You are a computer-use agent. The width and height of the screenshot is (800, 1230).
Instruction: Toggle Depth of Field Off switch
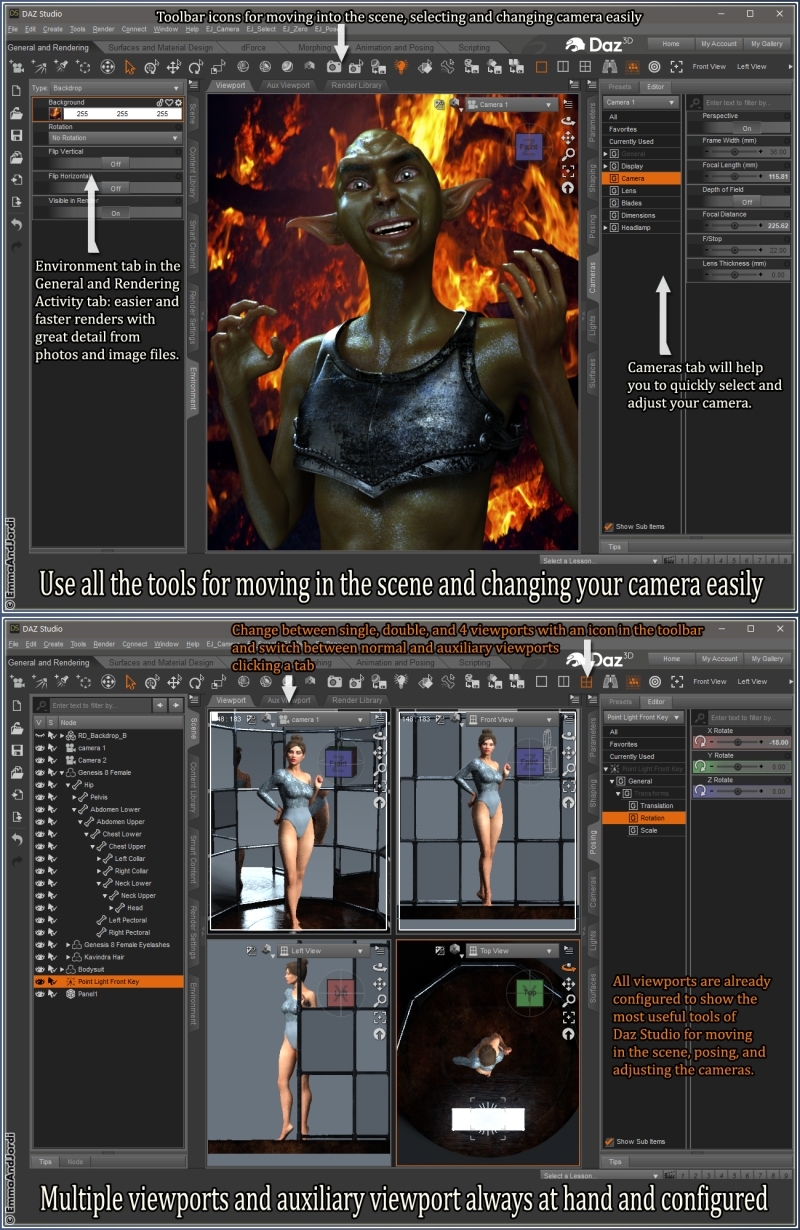746,201
